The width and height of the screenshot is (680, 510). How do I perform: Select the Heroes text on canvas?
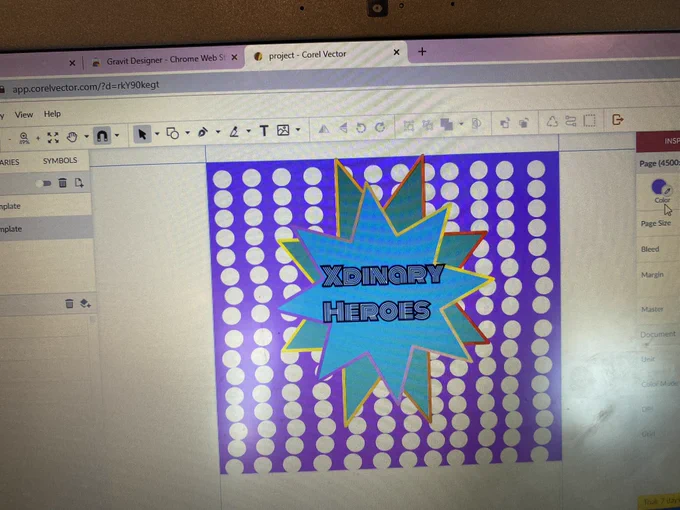point(376,311)
